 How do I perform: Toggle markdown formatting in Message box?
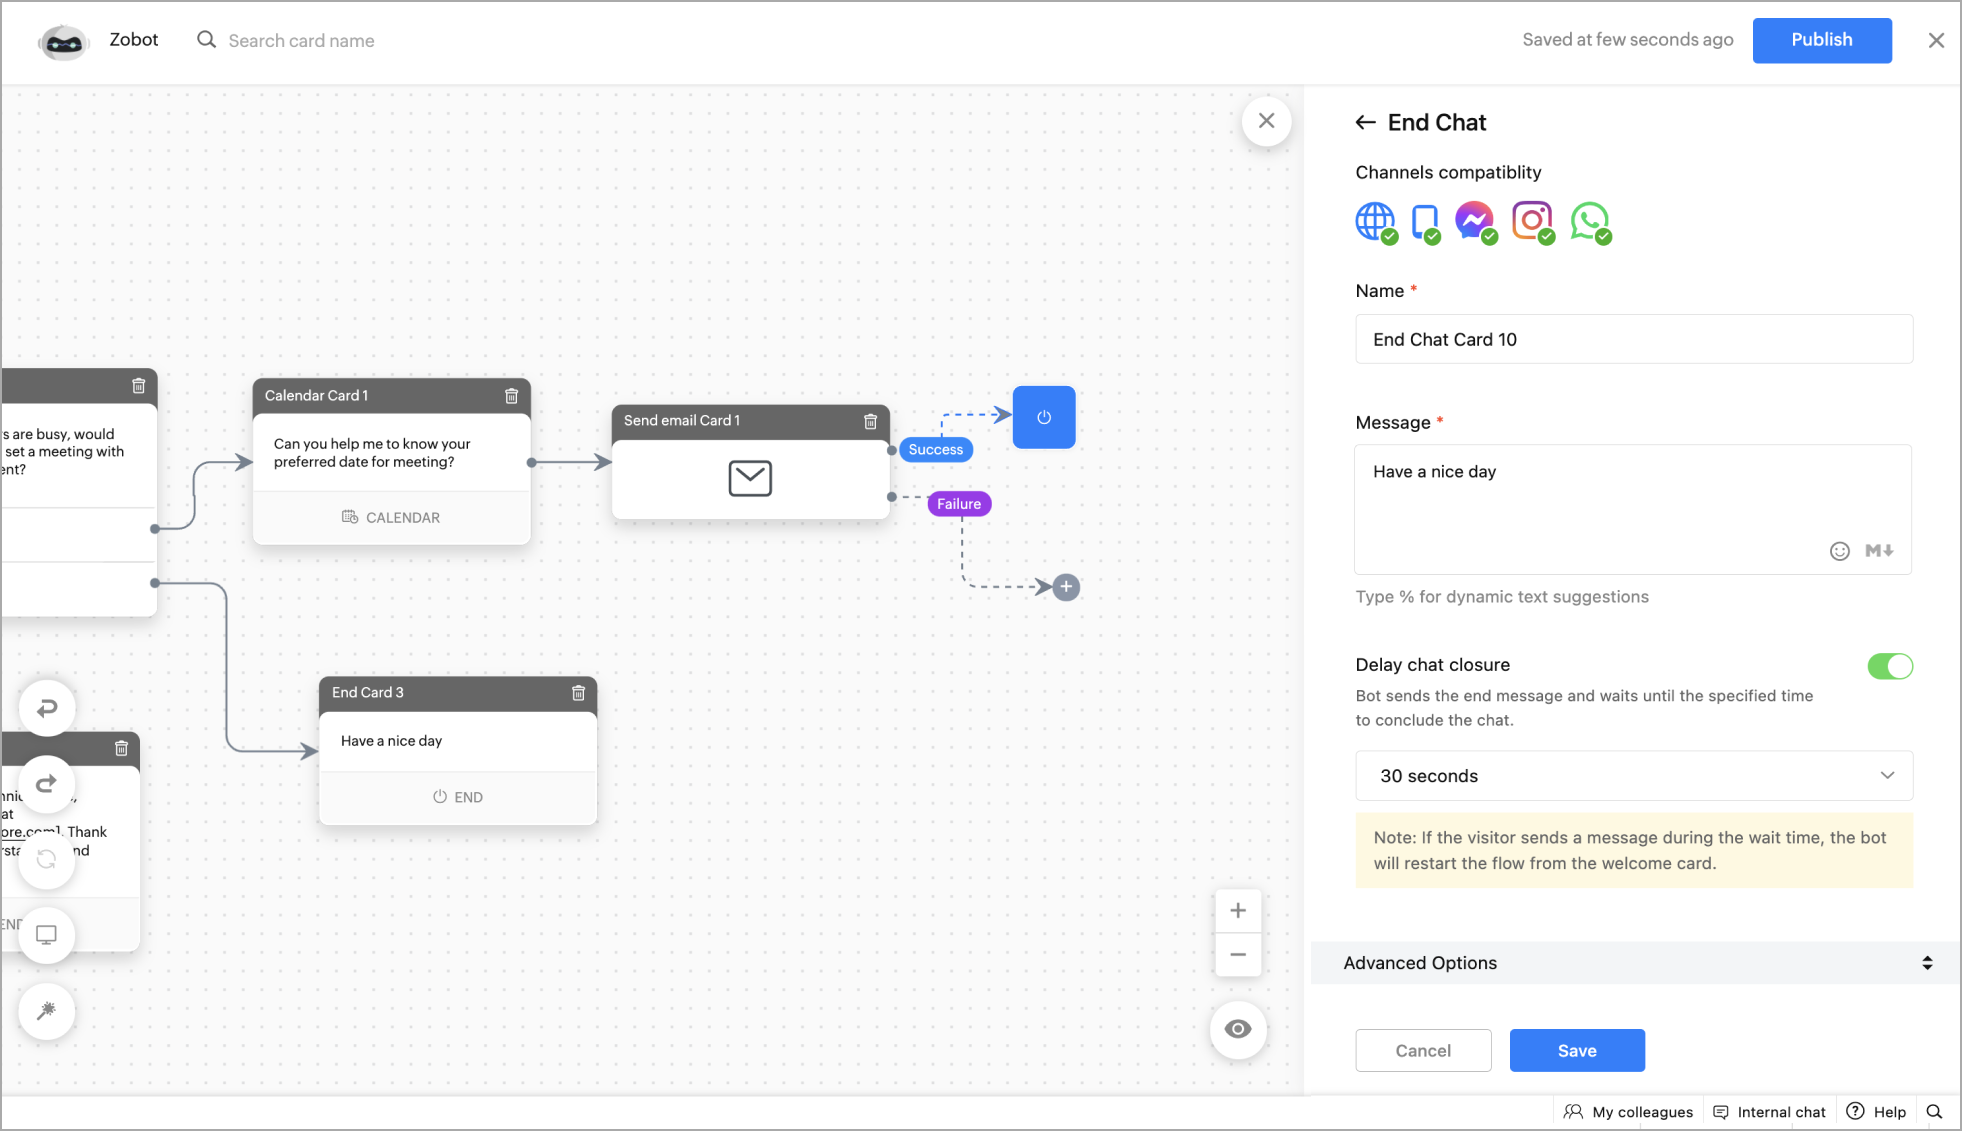coord(1879,551)
